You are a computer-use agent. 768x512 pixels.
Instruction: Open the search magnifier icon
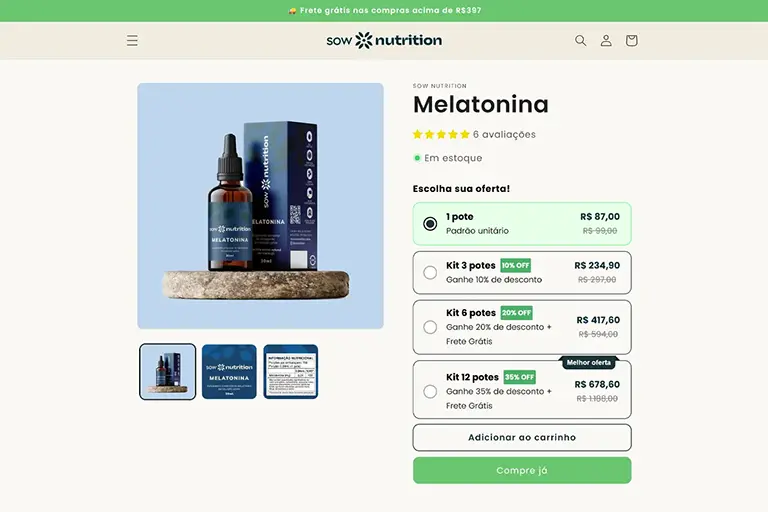tap(580, 40)
